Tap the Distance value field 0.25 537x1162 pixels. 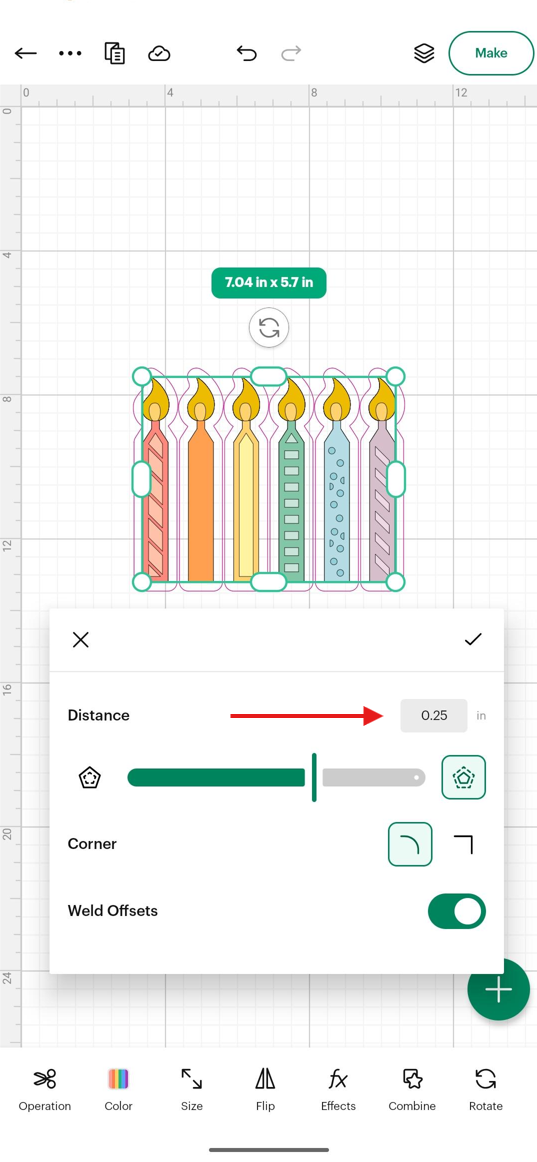[x=434, y=715]
